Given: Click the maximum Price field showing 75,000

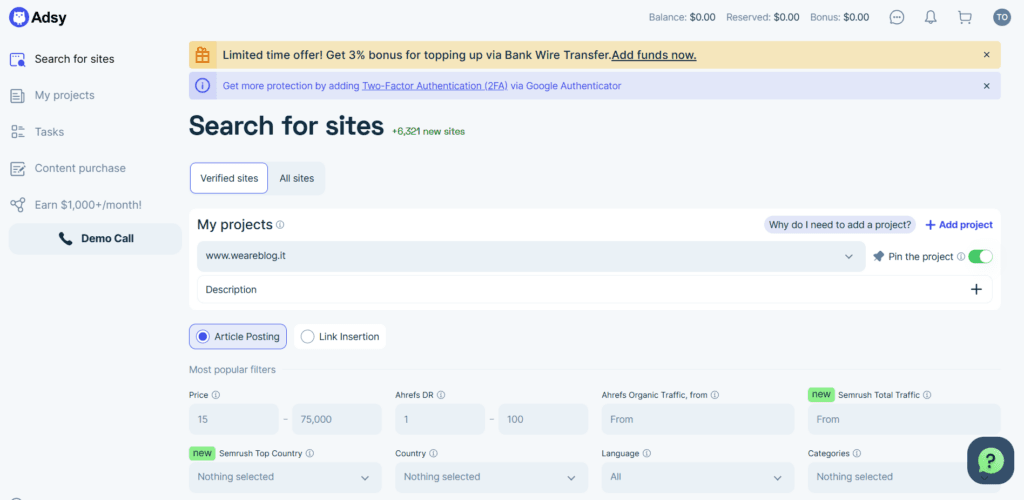Looking at the screenshot, I should (337, 419).
